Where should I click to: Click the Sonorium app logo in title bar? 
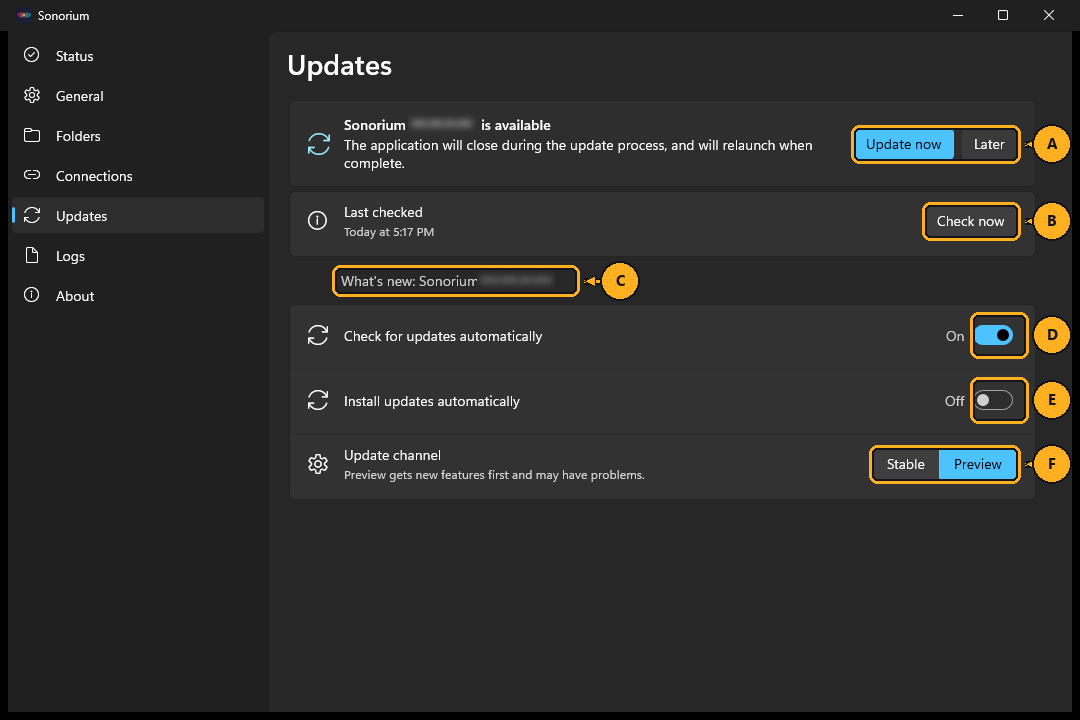click(x=24, y=15)
